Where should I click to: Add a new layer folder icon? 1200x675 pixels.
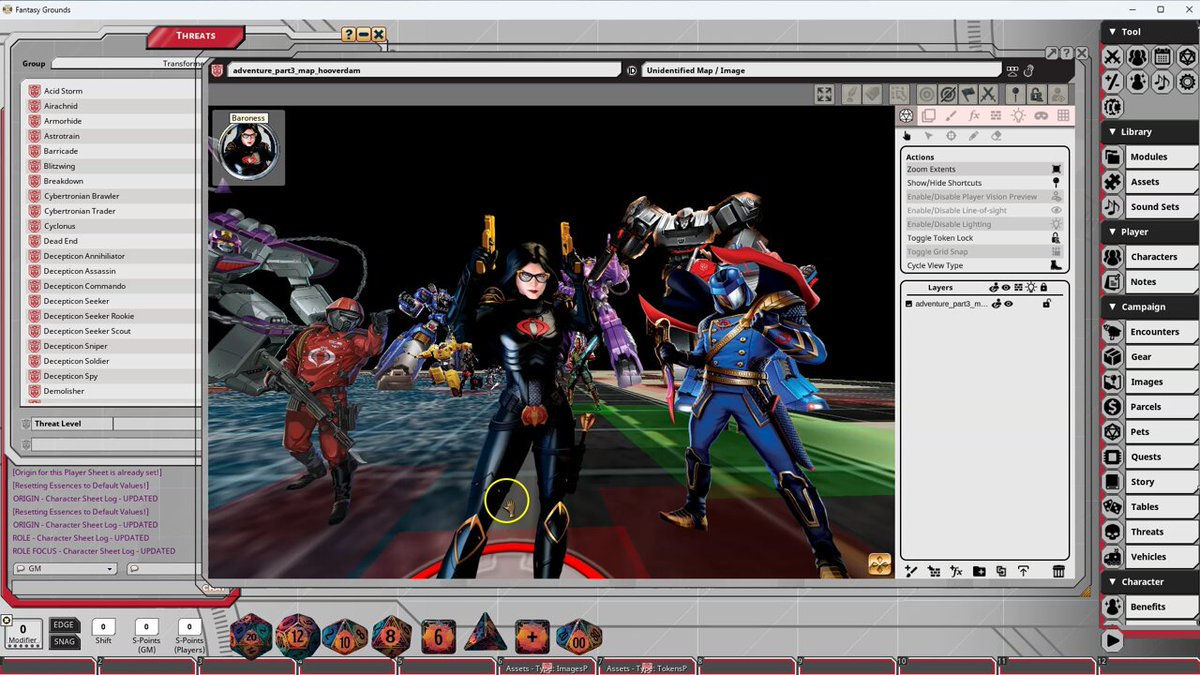coord(979,571)
